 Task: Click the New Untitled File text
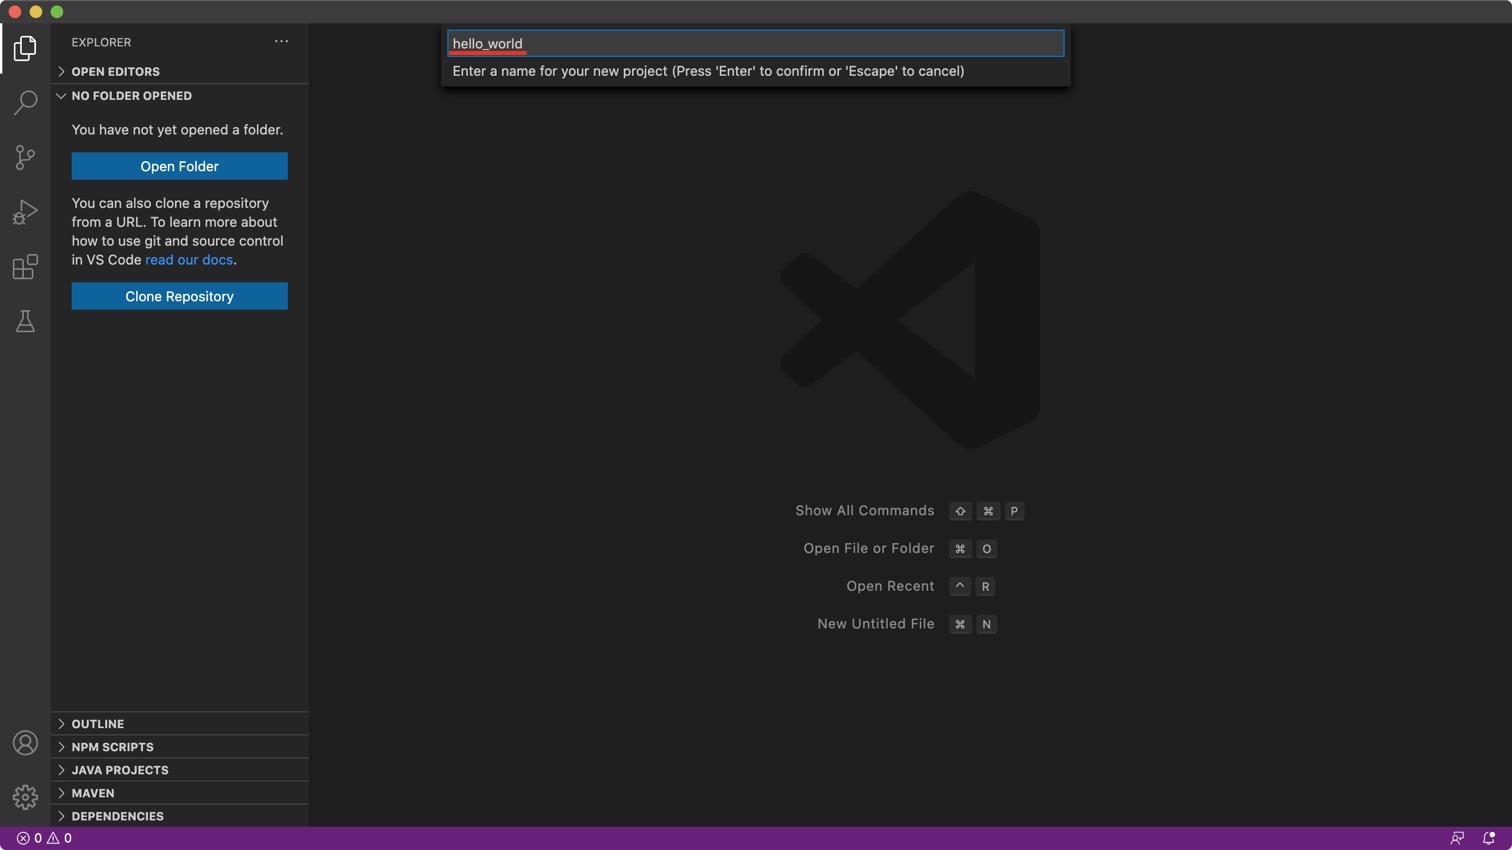coord(876,624)
